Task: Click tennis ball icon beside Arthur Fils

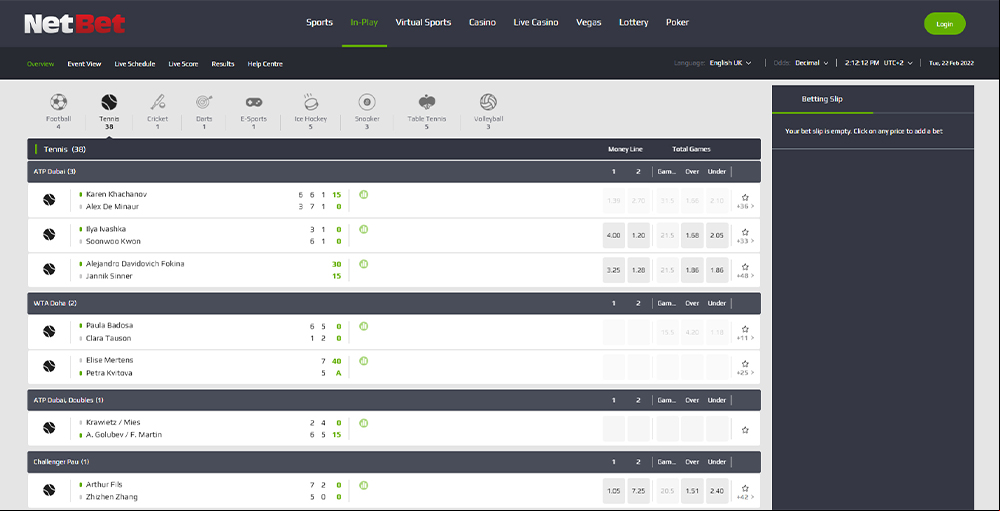Action: [49, 490]
